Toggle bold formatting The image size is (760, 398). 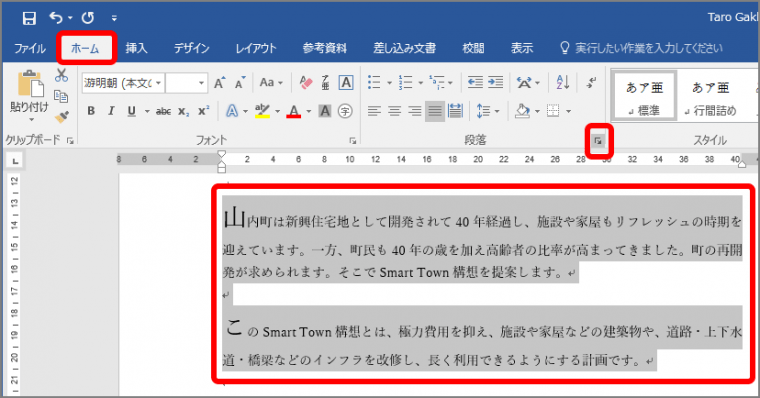(x=91, y=111)
